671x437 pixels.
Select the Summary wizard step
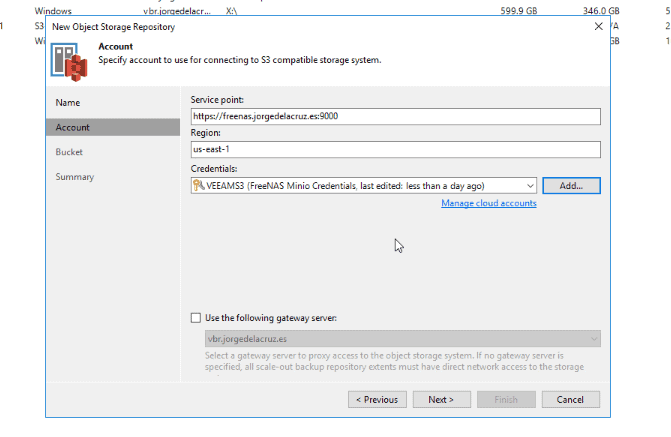(74, 177)
